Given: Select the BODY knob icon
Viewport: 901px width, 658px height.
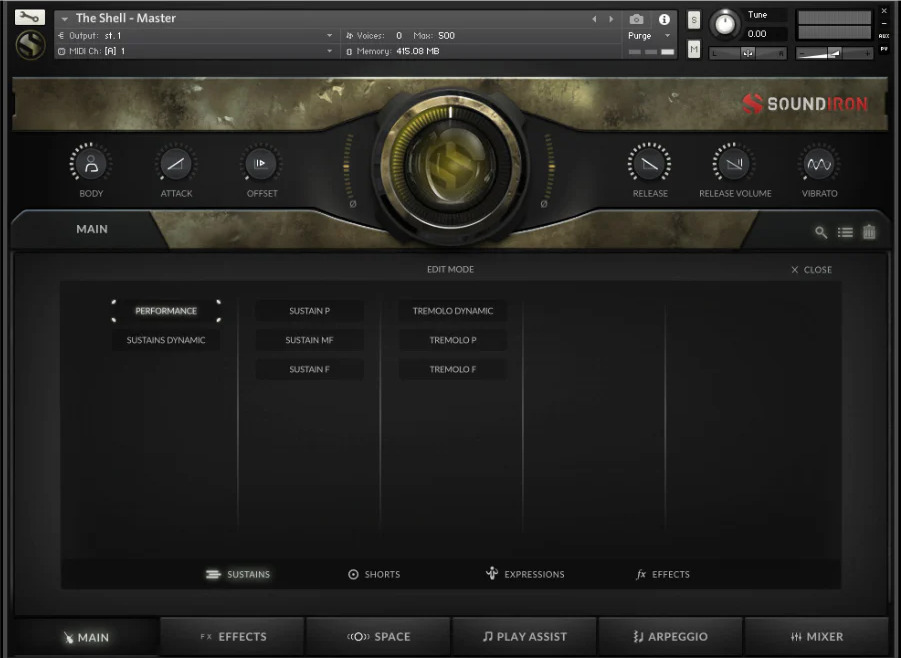Looking at the screenshot, I should (x=90, y=163).
